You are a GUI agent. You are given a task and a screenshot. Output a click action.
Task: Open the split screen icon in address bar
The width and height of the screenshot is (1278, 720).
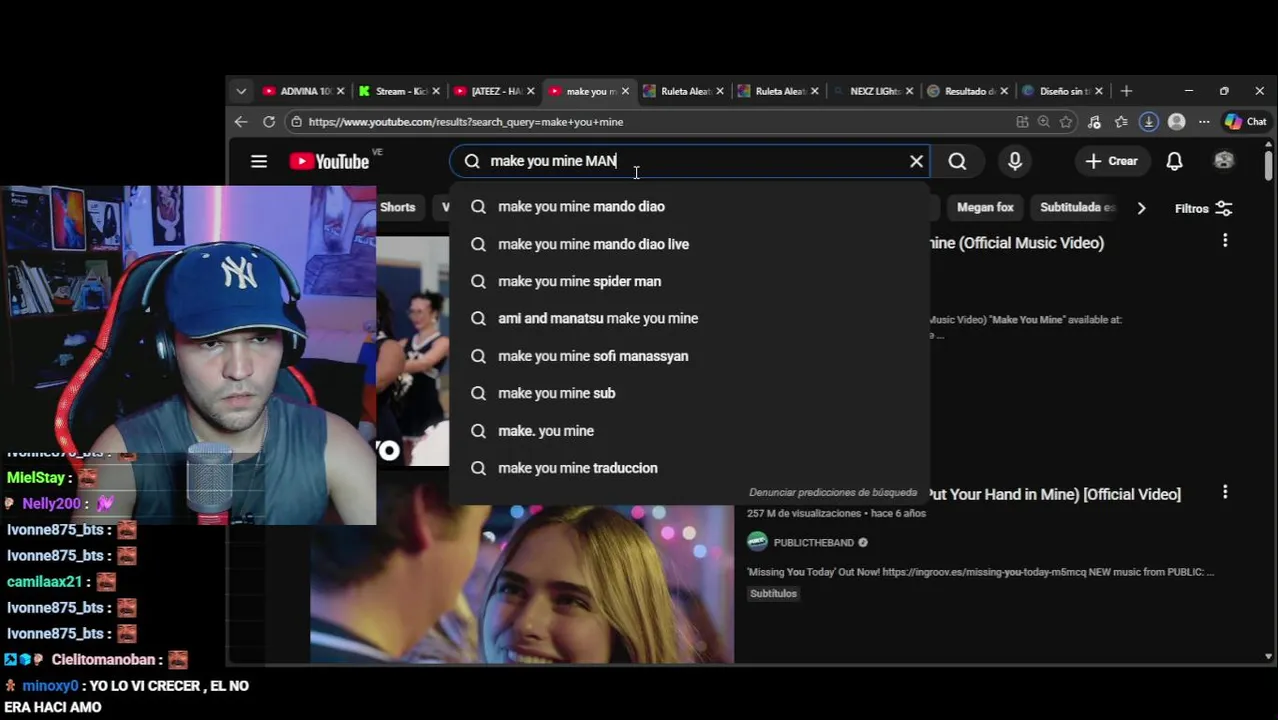[1022, 122]
